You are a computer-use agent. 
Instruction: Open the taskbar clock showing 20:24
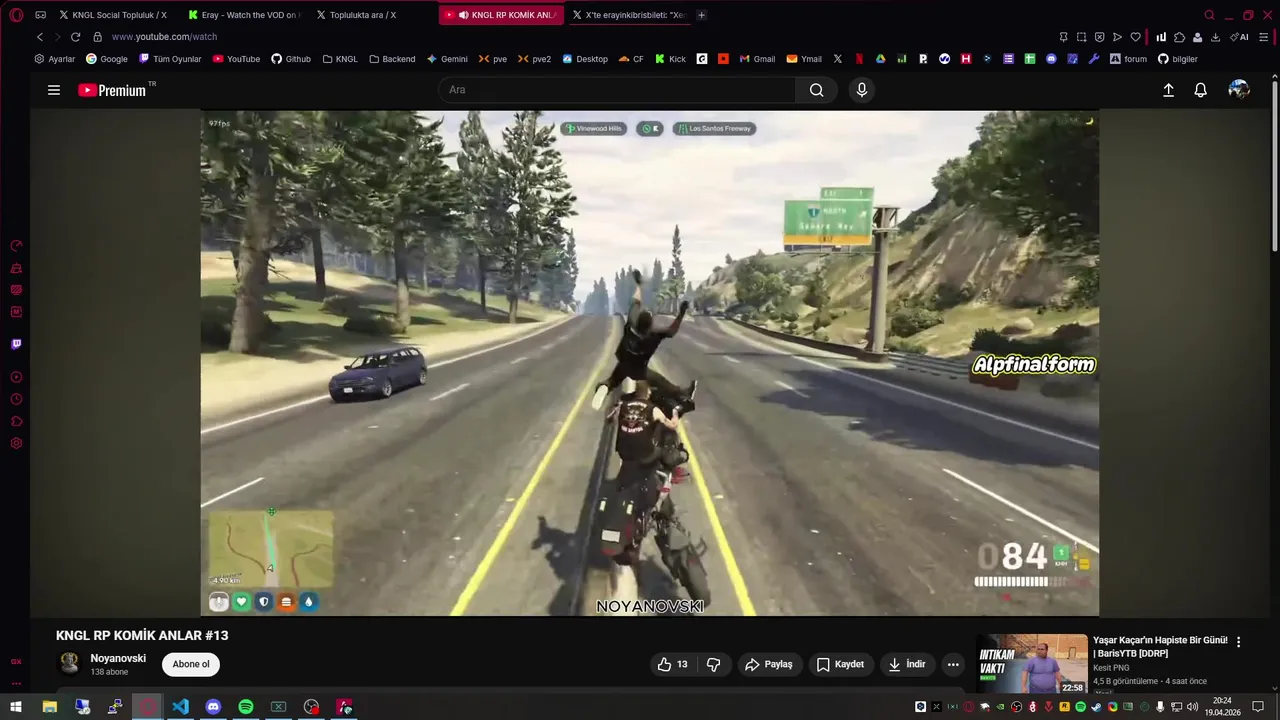point(1222,707)
